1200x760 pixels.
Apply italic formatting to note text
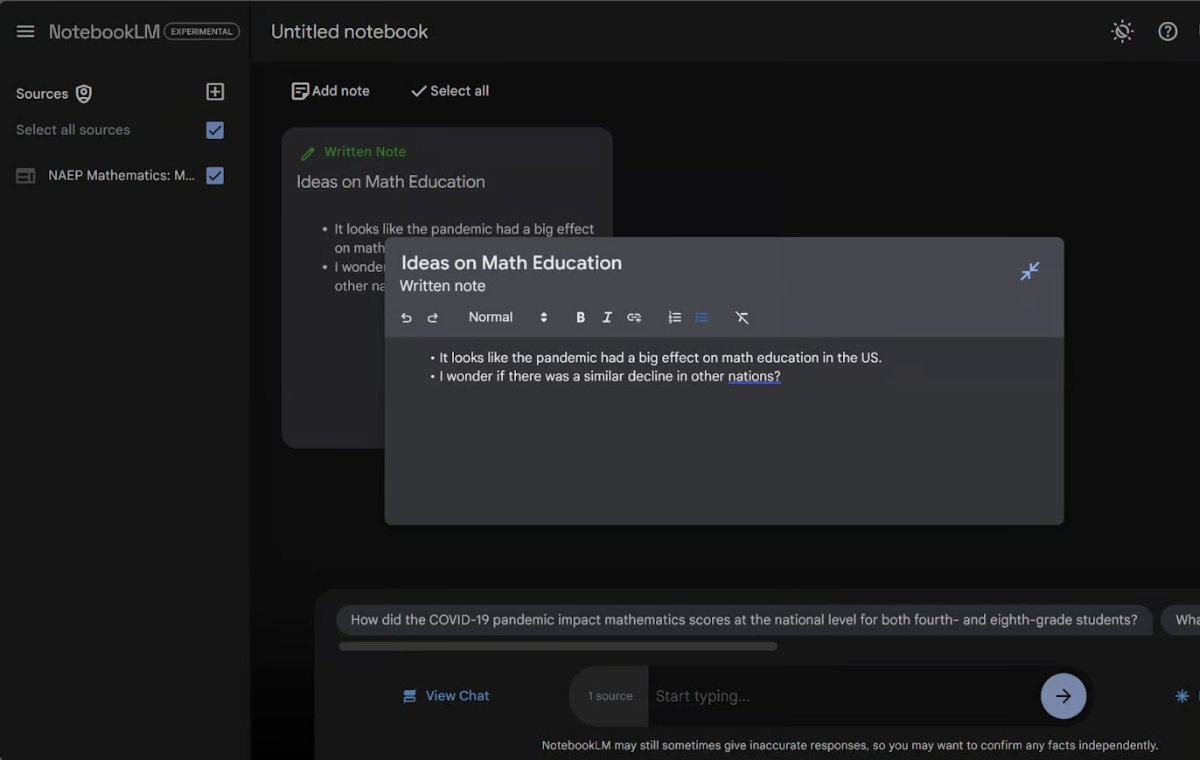[607, 317]
